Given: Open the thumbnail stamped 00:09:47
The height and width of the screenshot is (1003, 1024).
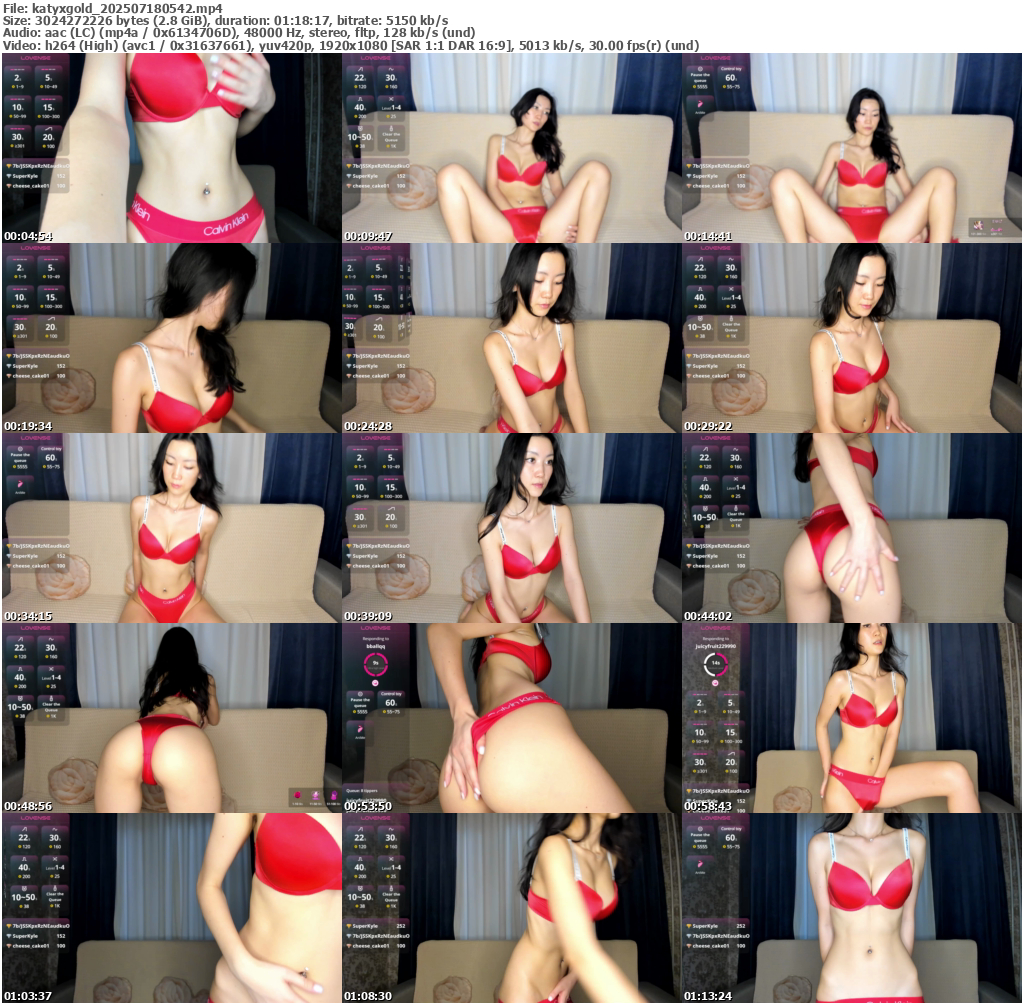Looking at the screenshot, I should point(512,148).
